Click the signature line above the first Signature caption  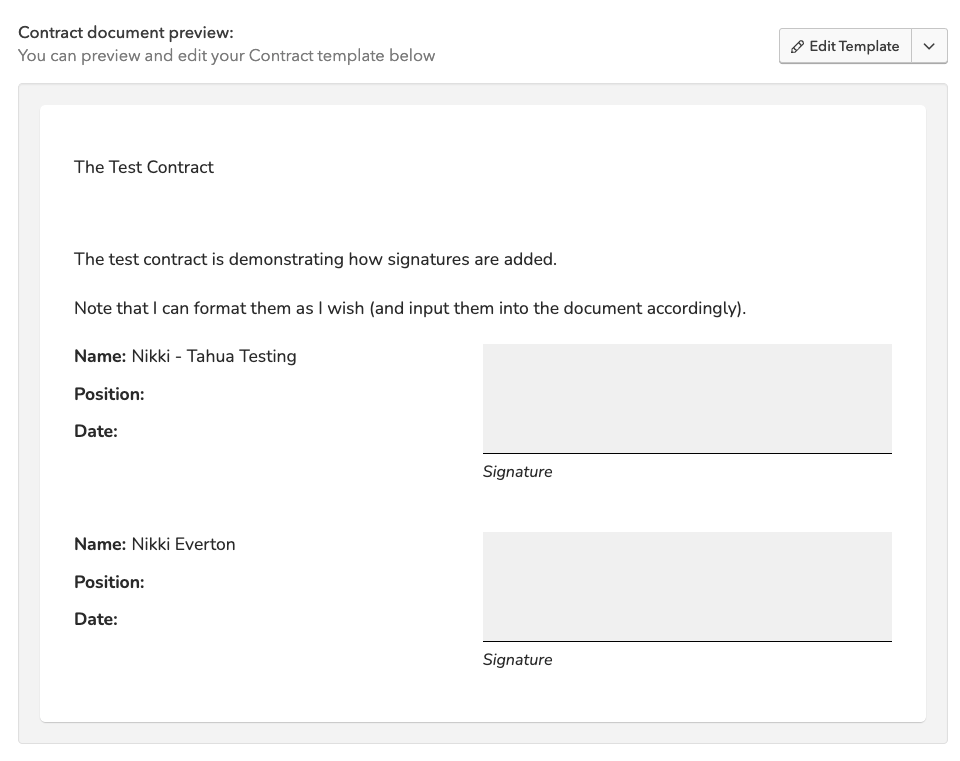[687, 453]
